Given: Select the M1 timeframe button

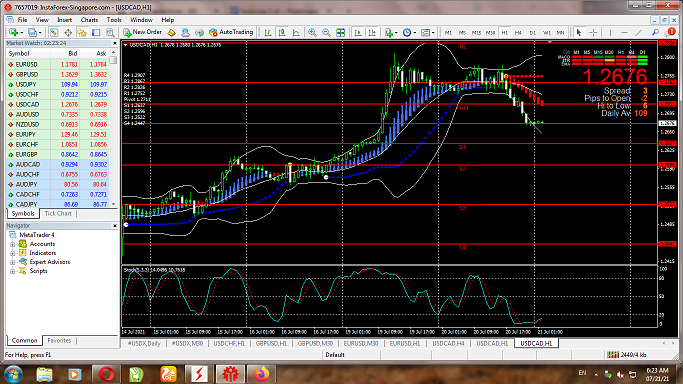Looking at the screenshot, I should coord(448,33).
